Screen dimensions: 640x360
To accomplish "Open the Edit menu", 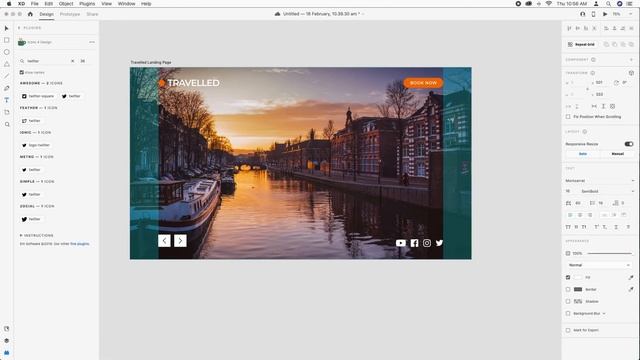I will coord(49,4).
